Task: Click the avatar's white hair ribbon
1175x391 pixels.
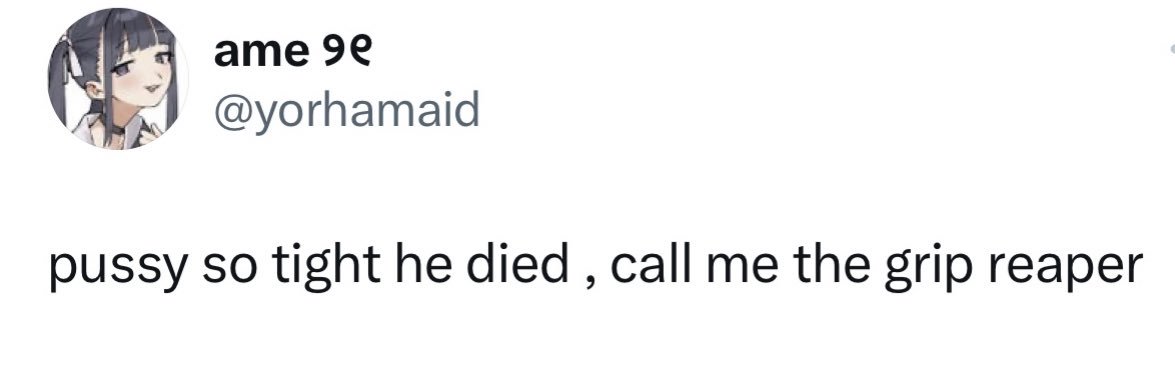Action: [75, 58]
